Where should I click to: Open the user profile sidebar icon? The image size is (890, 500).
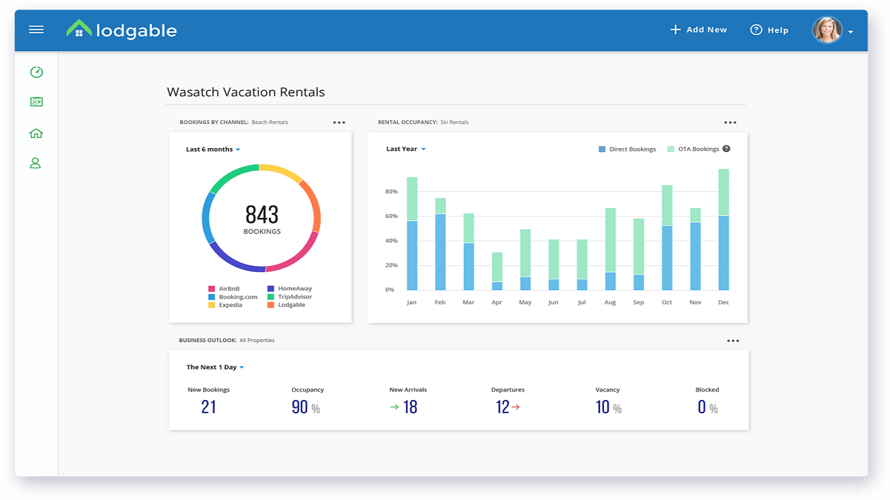pos(35,163)
